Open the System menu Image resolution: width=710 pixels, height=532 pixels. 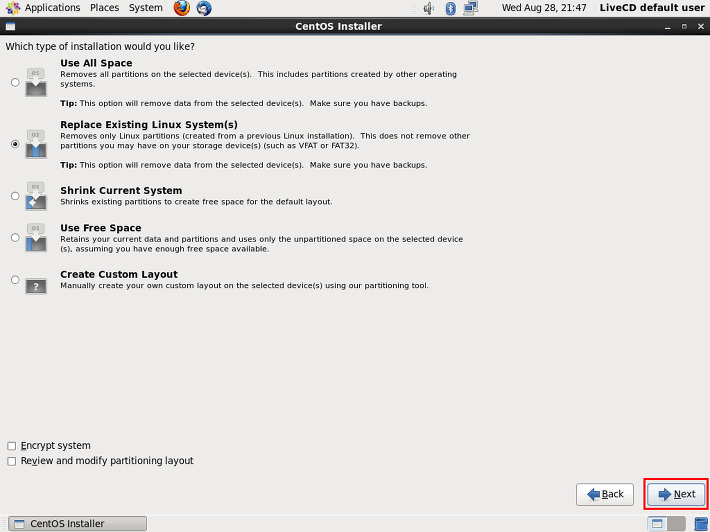point(145,8)
